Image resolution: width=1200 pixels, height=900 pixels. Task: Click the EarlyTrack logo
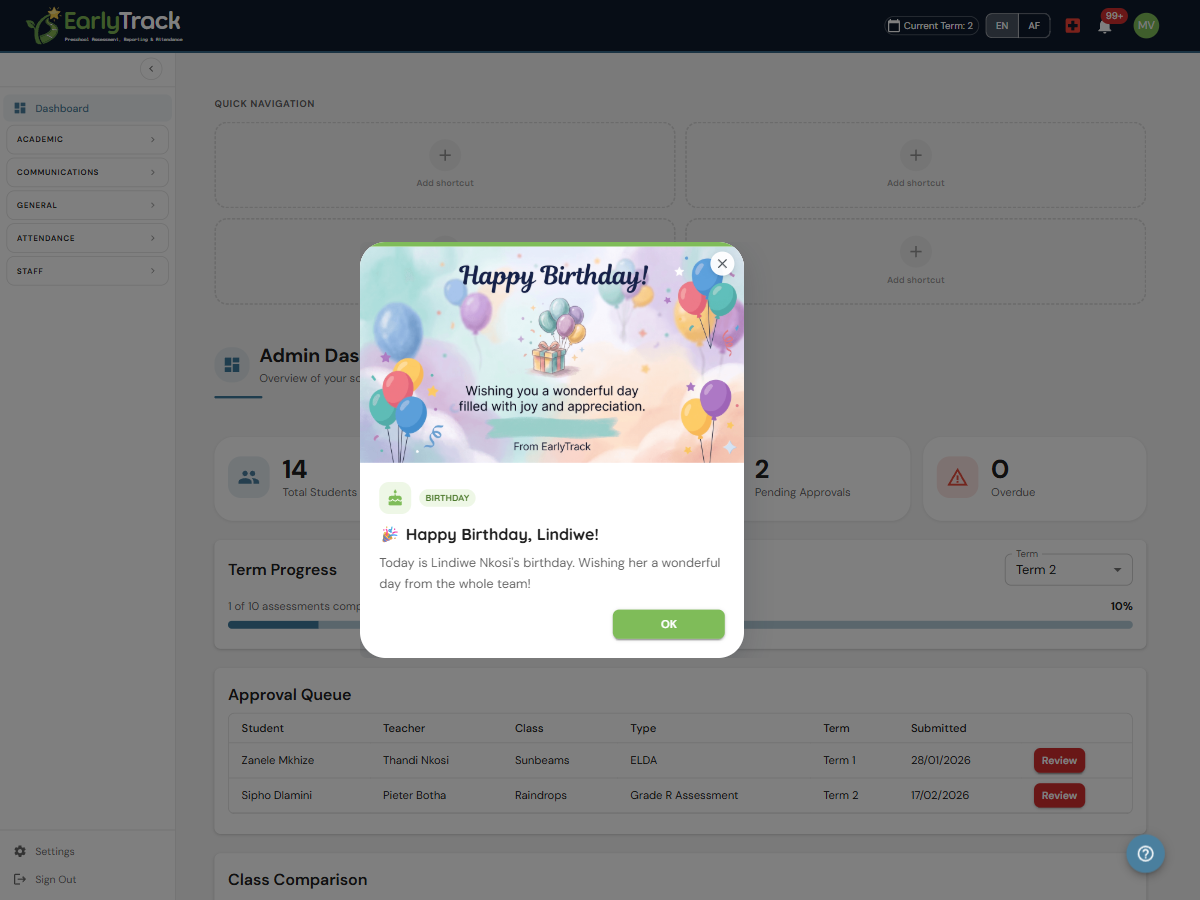pyautogui.click(x=104, y=25)
